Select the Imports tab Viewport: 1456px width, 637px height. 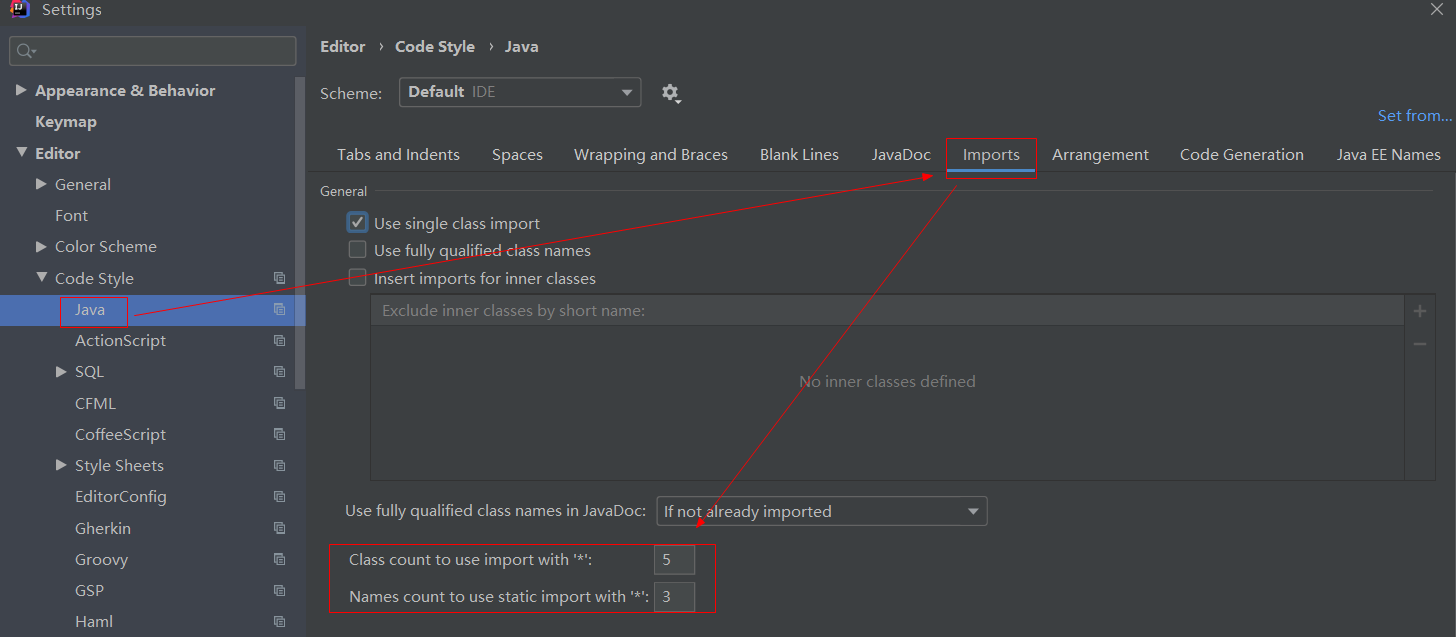[991, 155]
